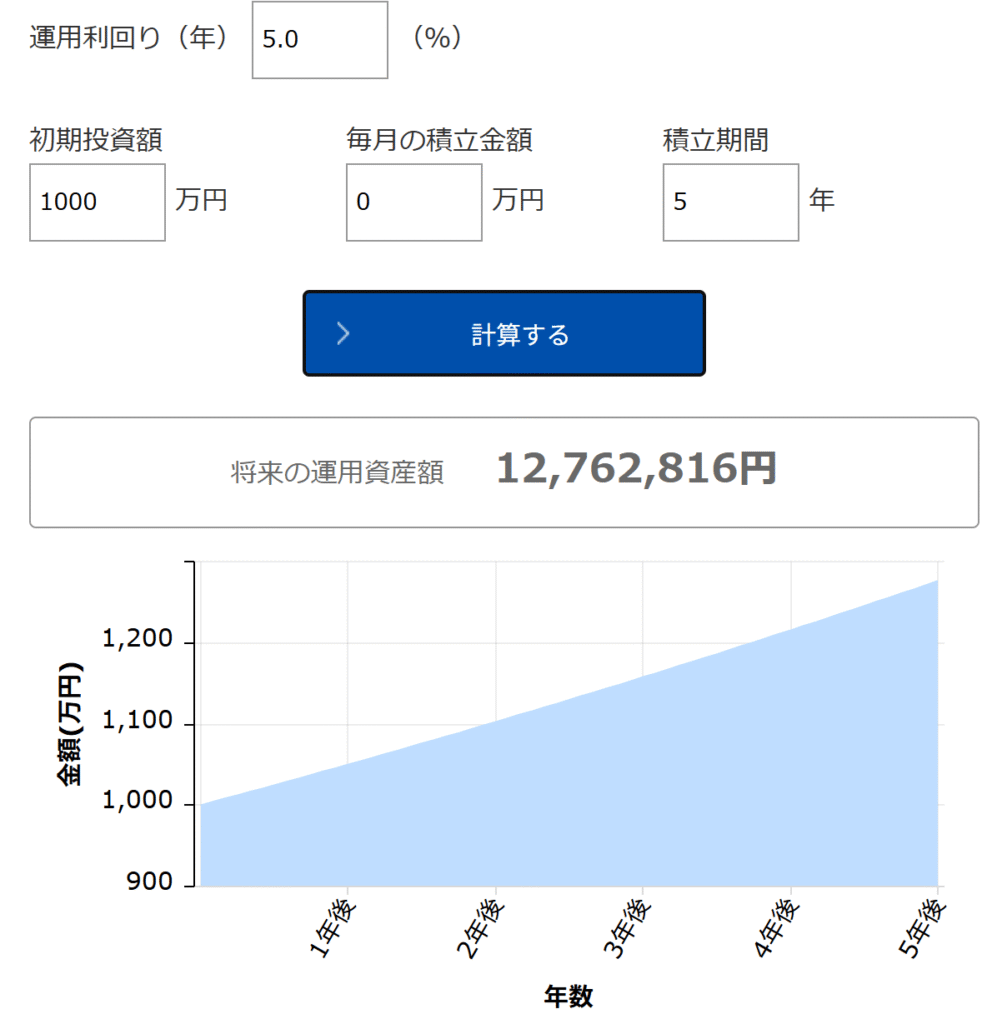
Task: Click the 運用利回り（年） label
Action: coord(130,39)
